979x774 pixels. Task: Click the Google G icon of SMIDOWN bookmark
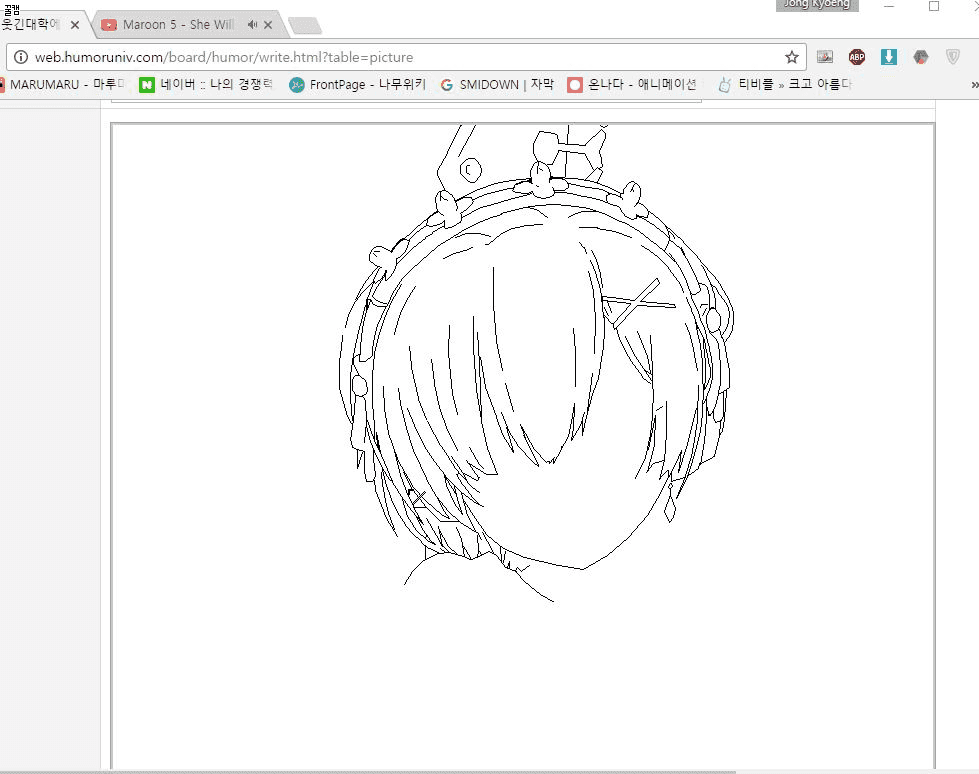[x=446, y=85]
